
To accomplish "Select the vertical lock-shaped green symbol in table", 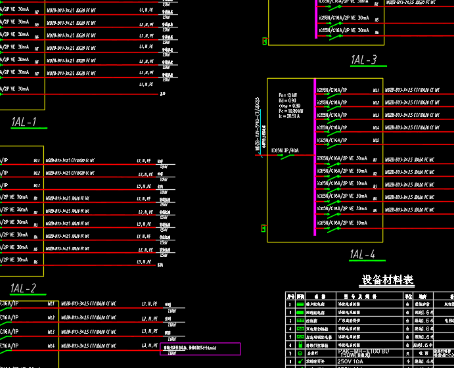I will pos(300,345).
